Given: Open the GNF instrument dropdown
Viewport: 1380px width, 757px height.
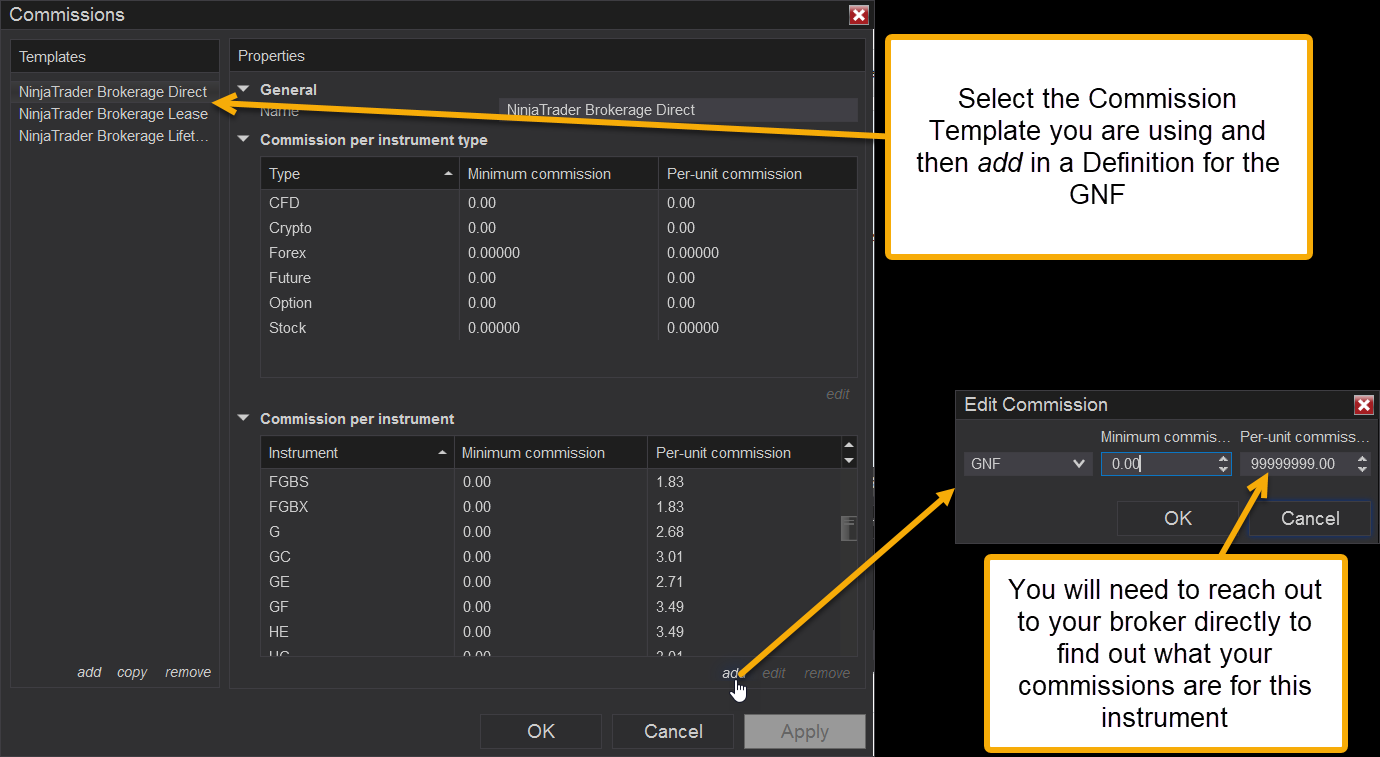Looking at the screenshot, I should (1028, 464).
